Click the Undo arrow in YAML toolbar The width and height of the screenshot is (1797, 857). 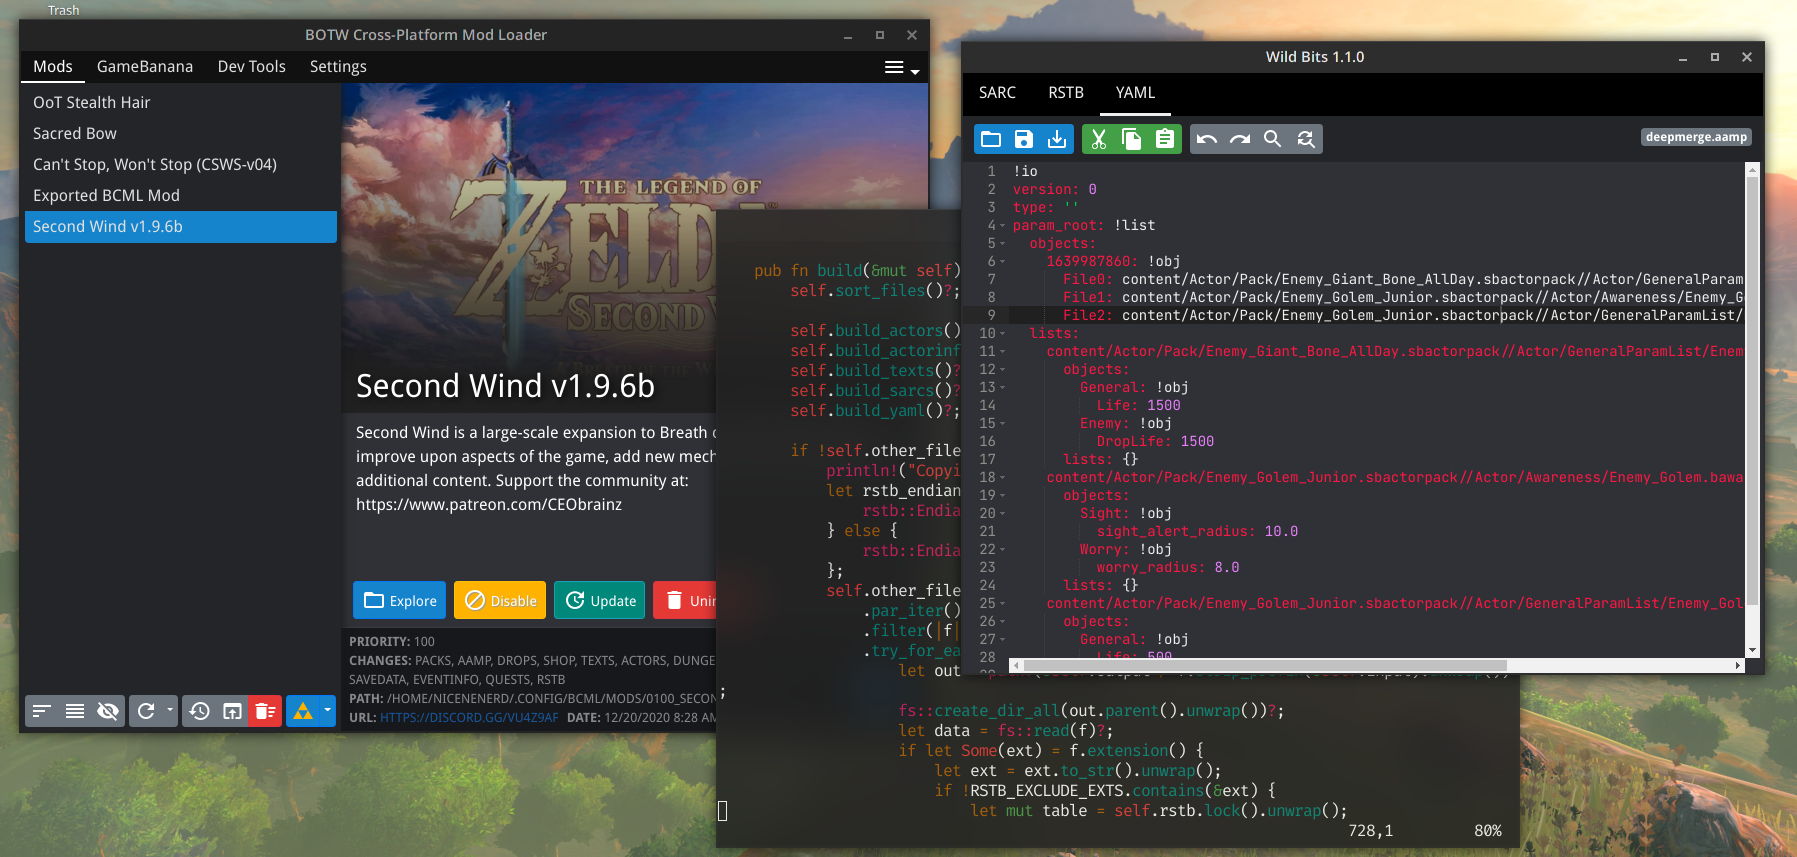[1207, 139]
